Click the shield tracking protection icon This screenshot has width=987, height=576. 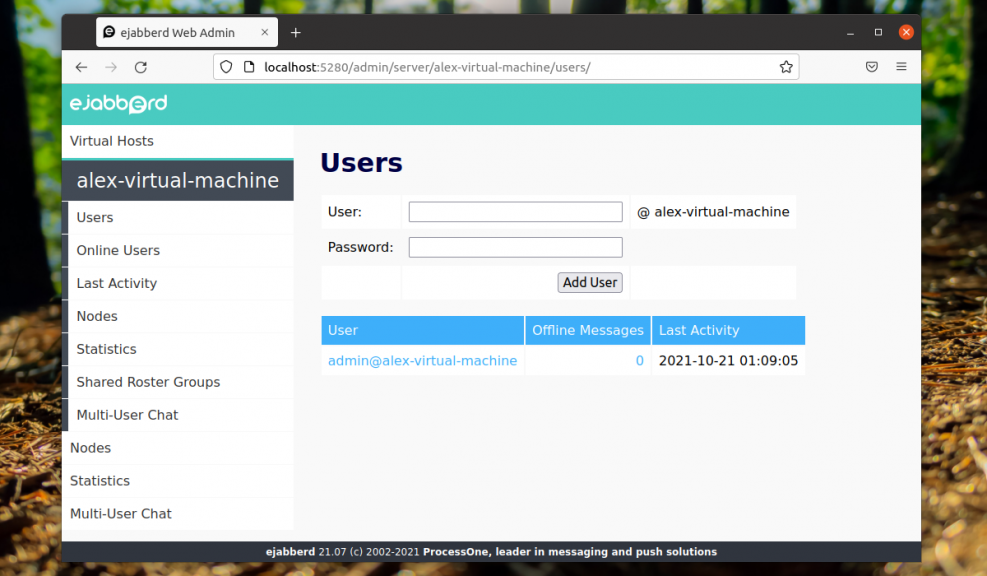[226, 67]
